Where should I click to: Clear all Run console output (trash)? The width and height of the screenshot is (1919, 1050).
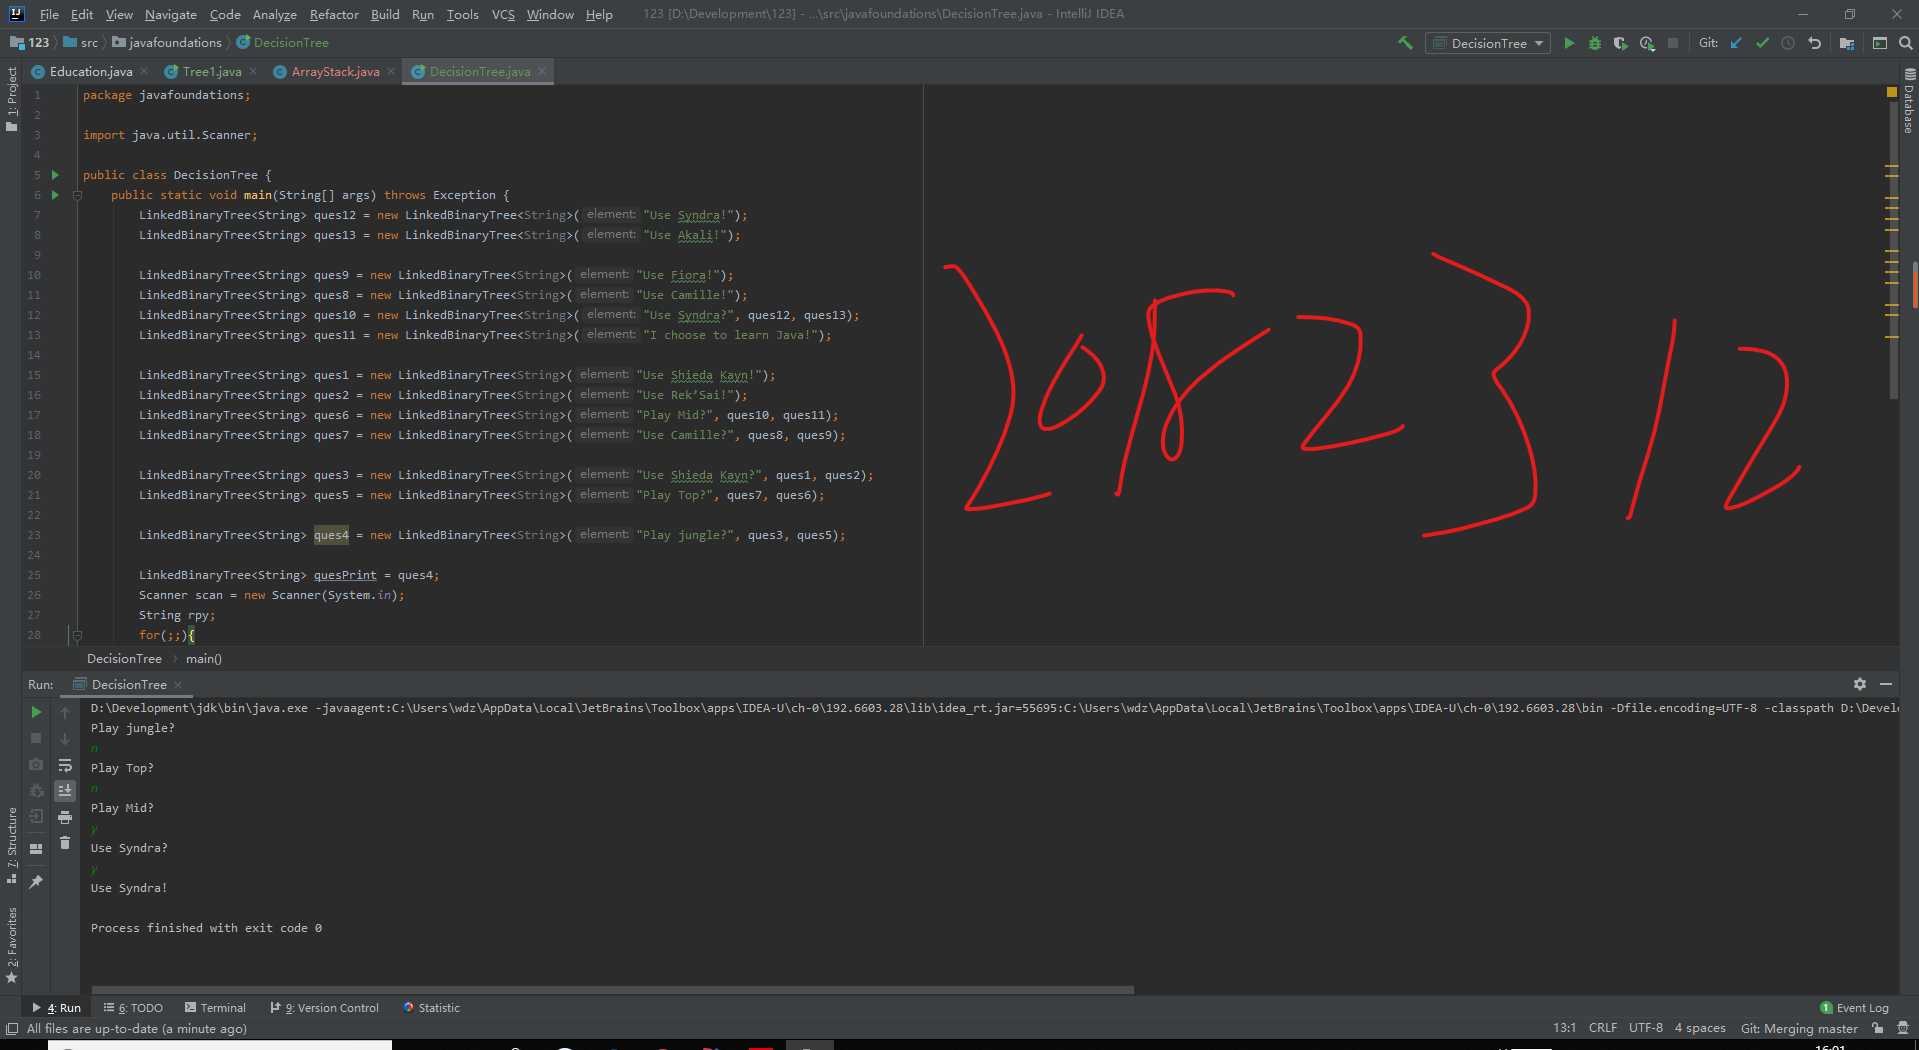(65, 843)
